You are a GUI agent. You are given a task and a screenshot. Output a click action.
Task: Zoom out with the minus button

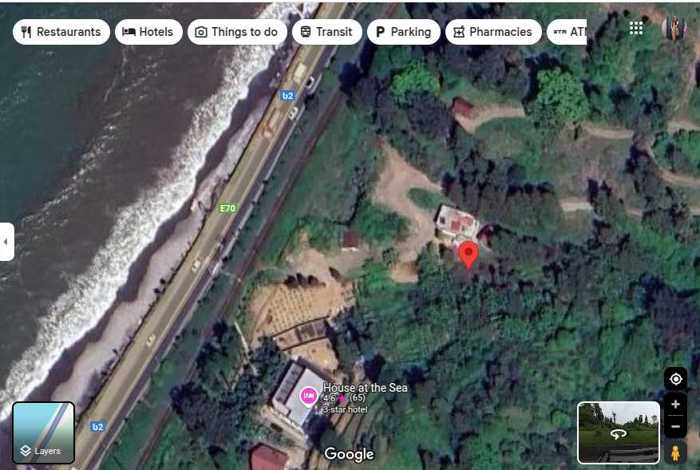click(675, 426)
